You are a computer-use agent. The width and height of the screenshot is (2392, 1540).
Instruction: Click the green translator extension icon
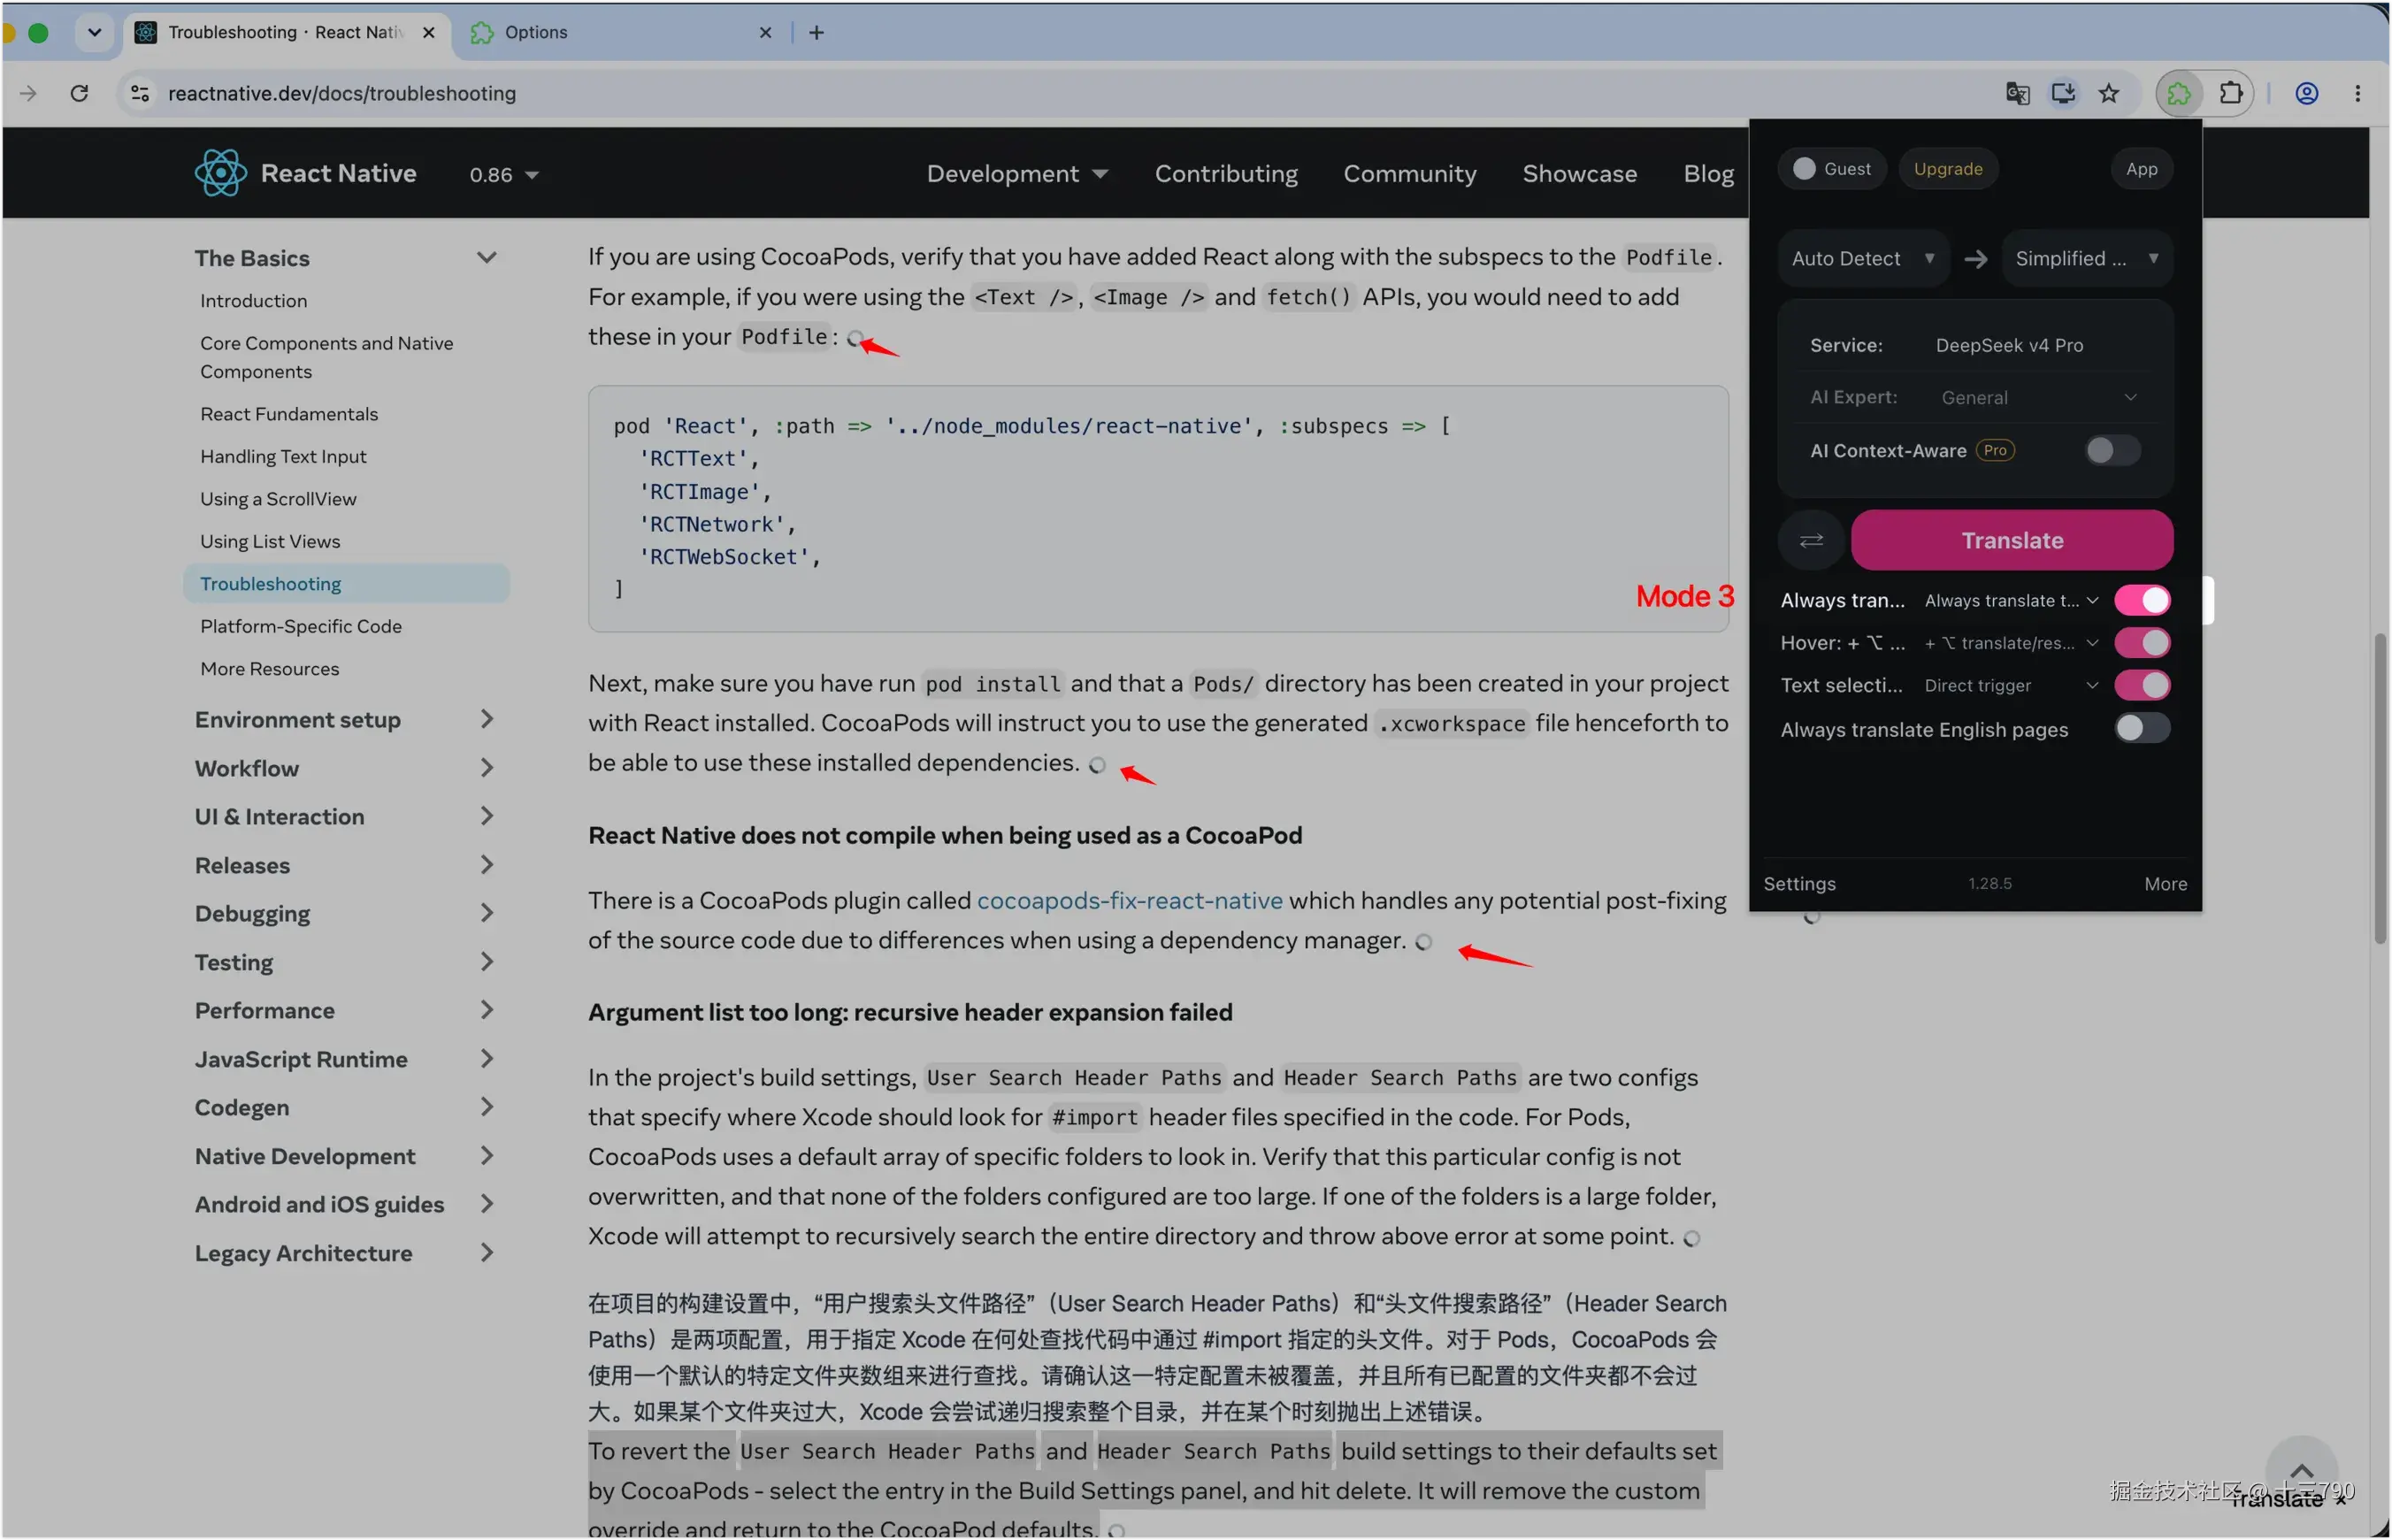tap(2179, 93)
